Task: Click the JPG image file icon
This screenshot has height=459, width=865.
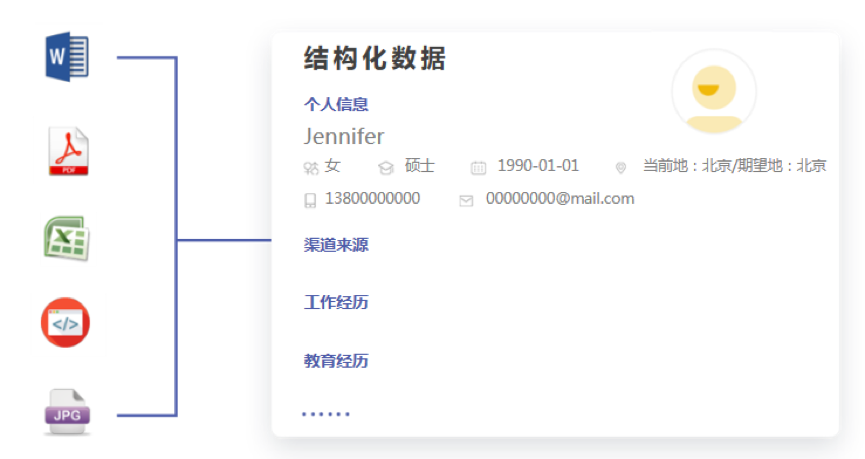Action: 67,412
